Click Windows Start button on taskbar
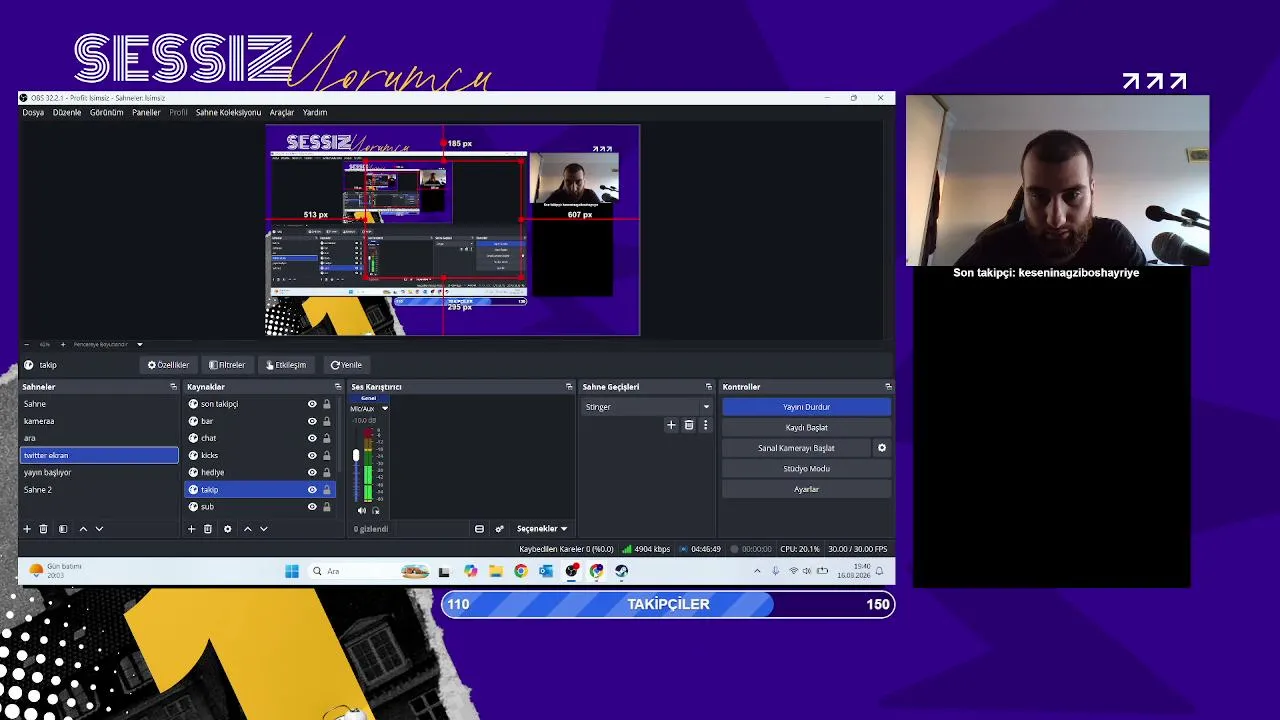 click(292, 571)
